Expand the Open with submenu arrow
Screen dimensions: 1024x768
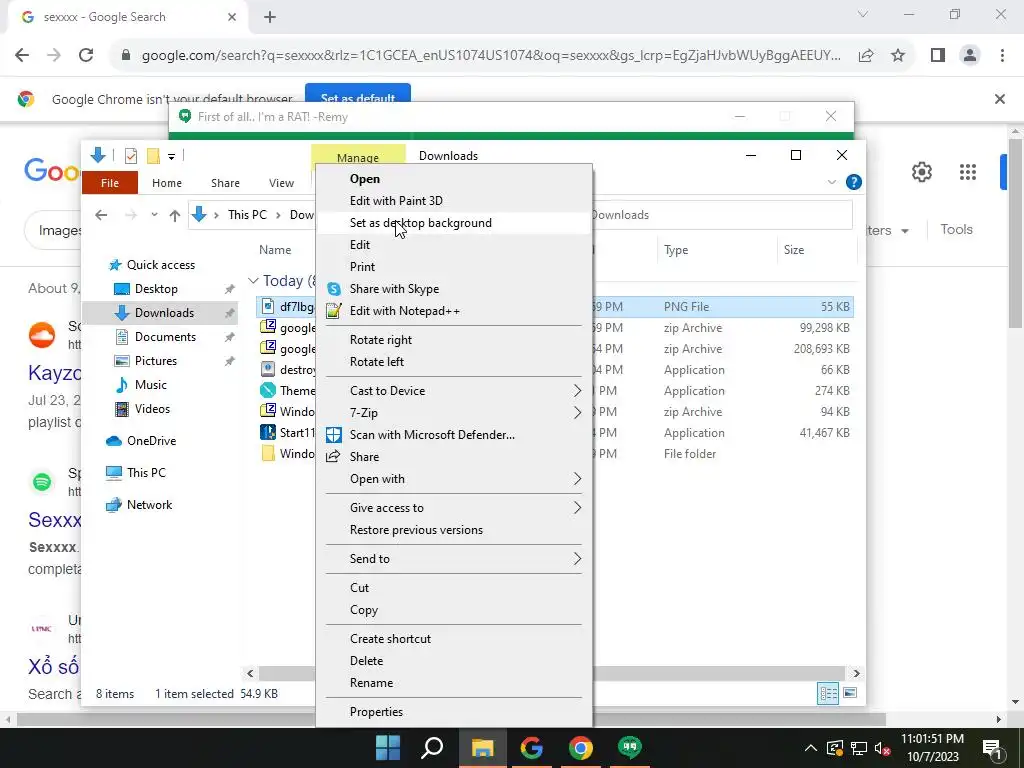[577, 479]
